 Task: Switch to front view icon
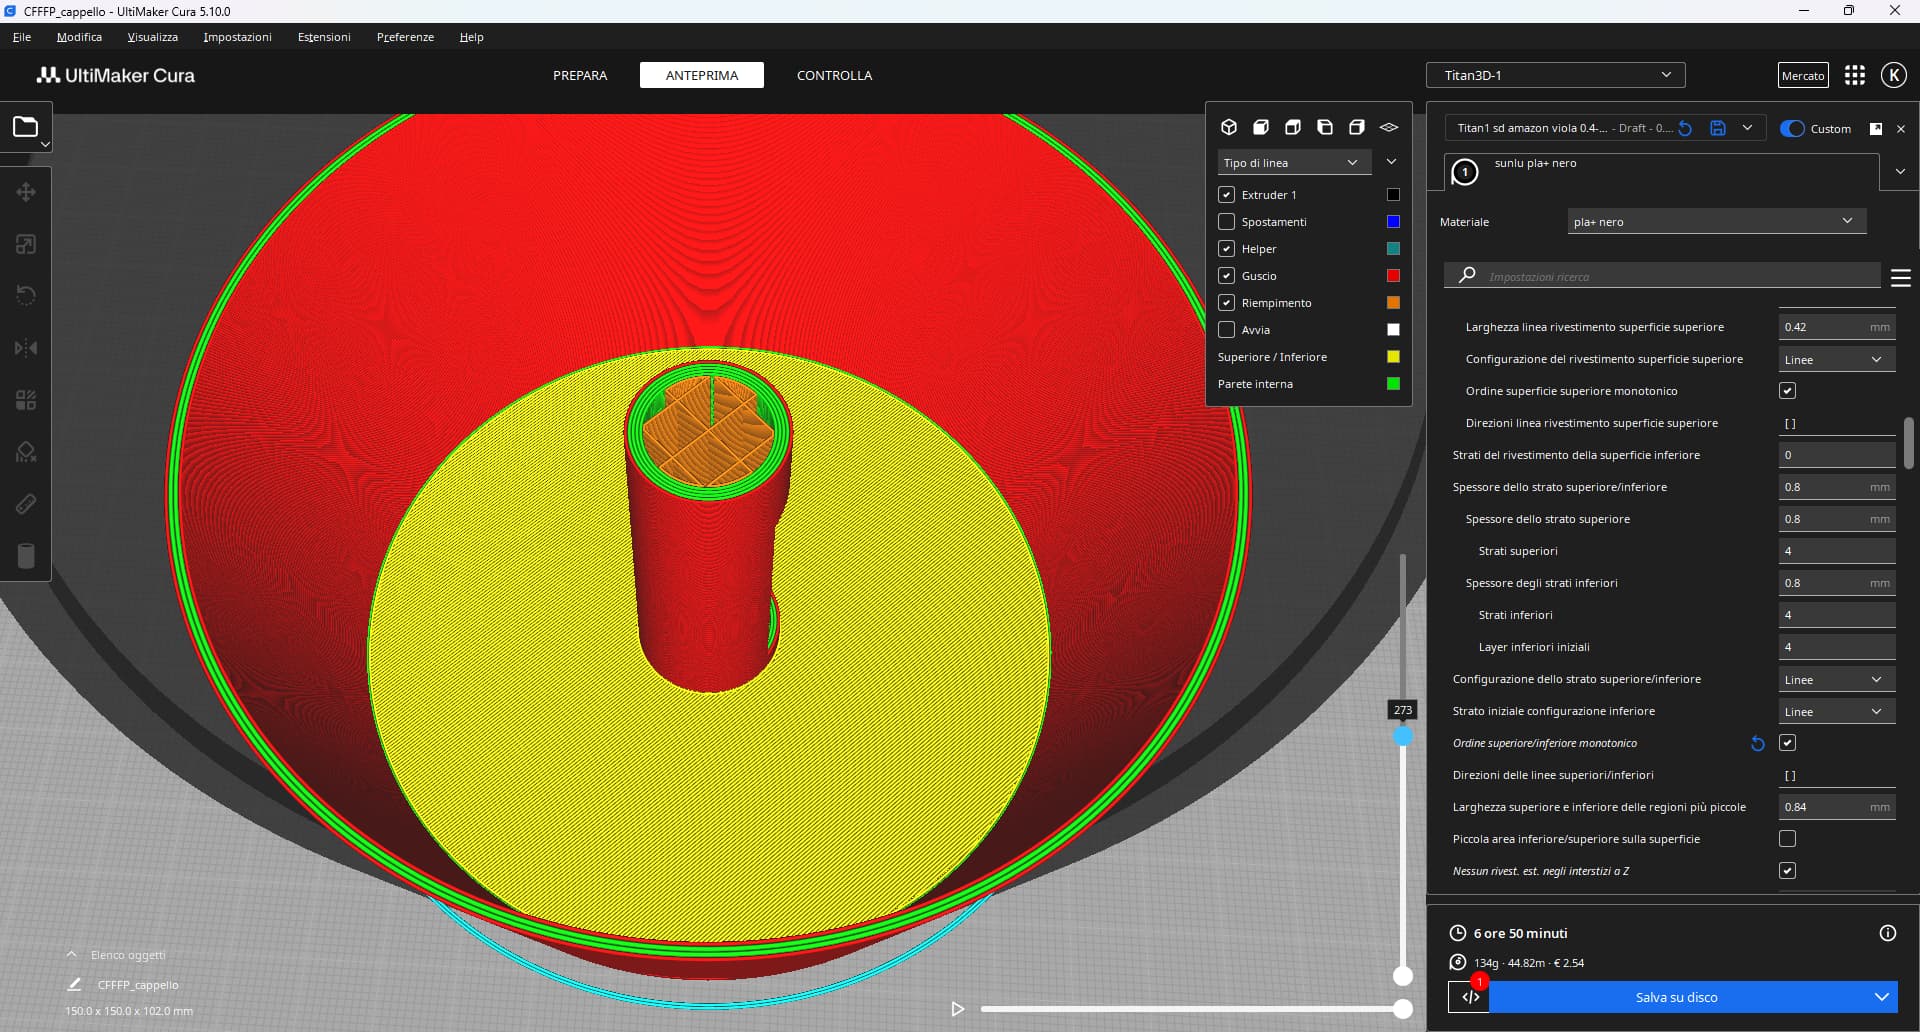click(x=1261, y=127)
